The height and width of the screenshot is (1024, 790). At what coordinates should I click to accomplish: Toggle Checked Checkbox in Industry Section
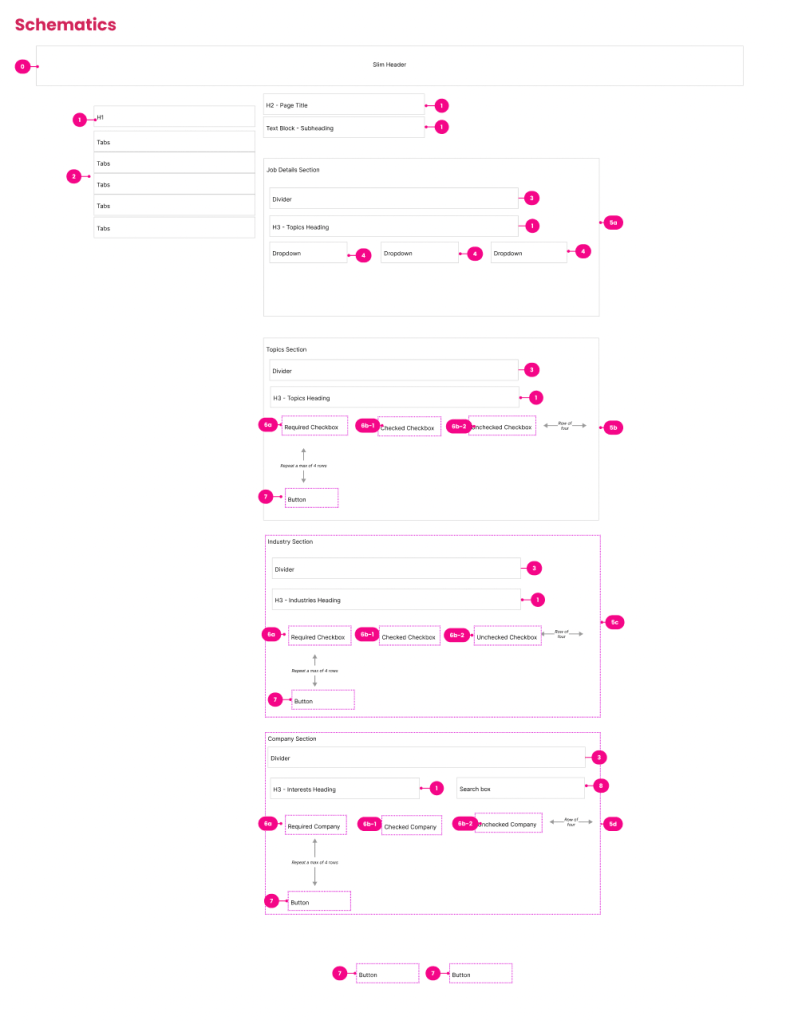tap(409, 636)
